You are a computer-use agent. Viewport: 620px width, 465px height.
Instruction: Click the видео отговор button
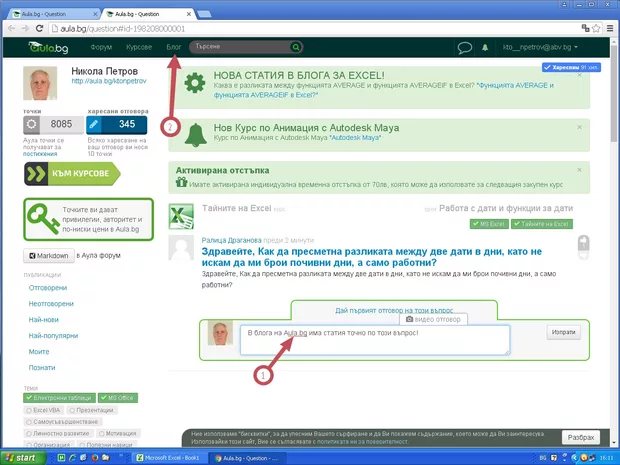433,319
